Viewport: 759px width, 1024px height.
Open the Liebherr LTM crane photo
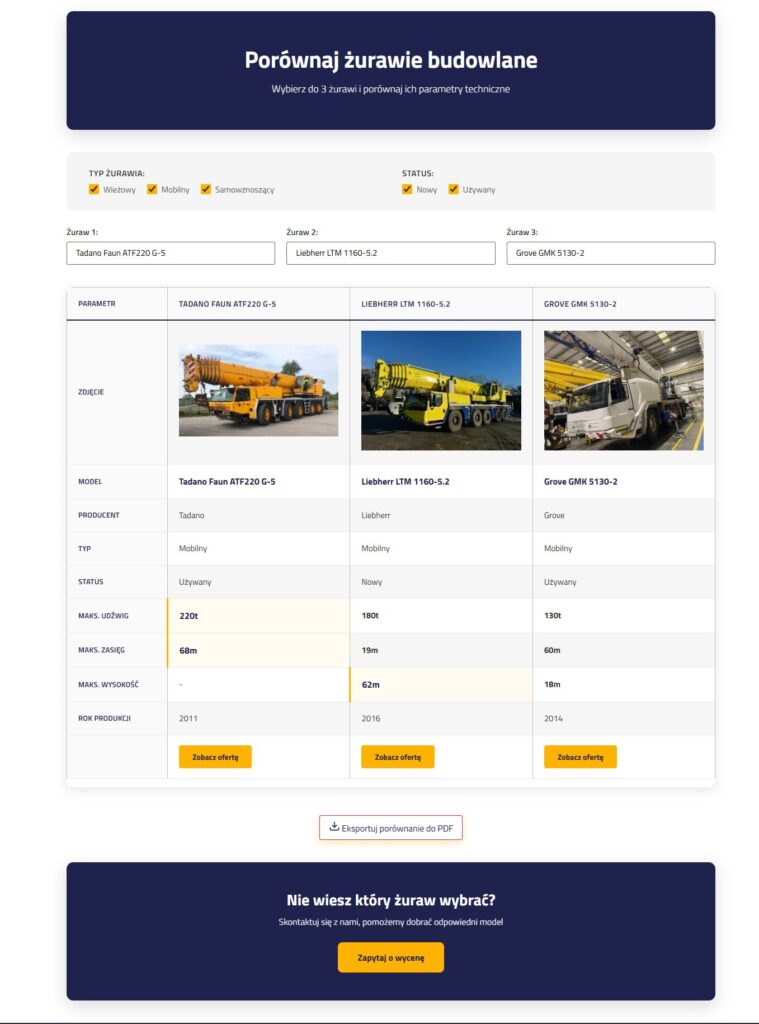pyautogui.click(x=441, y=391)
